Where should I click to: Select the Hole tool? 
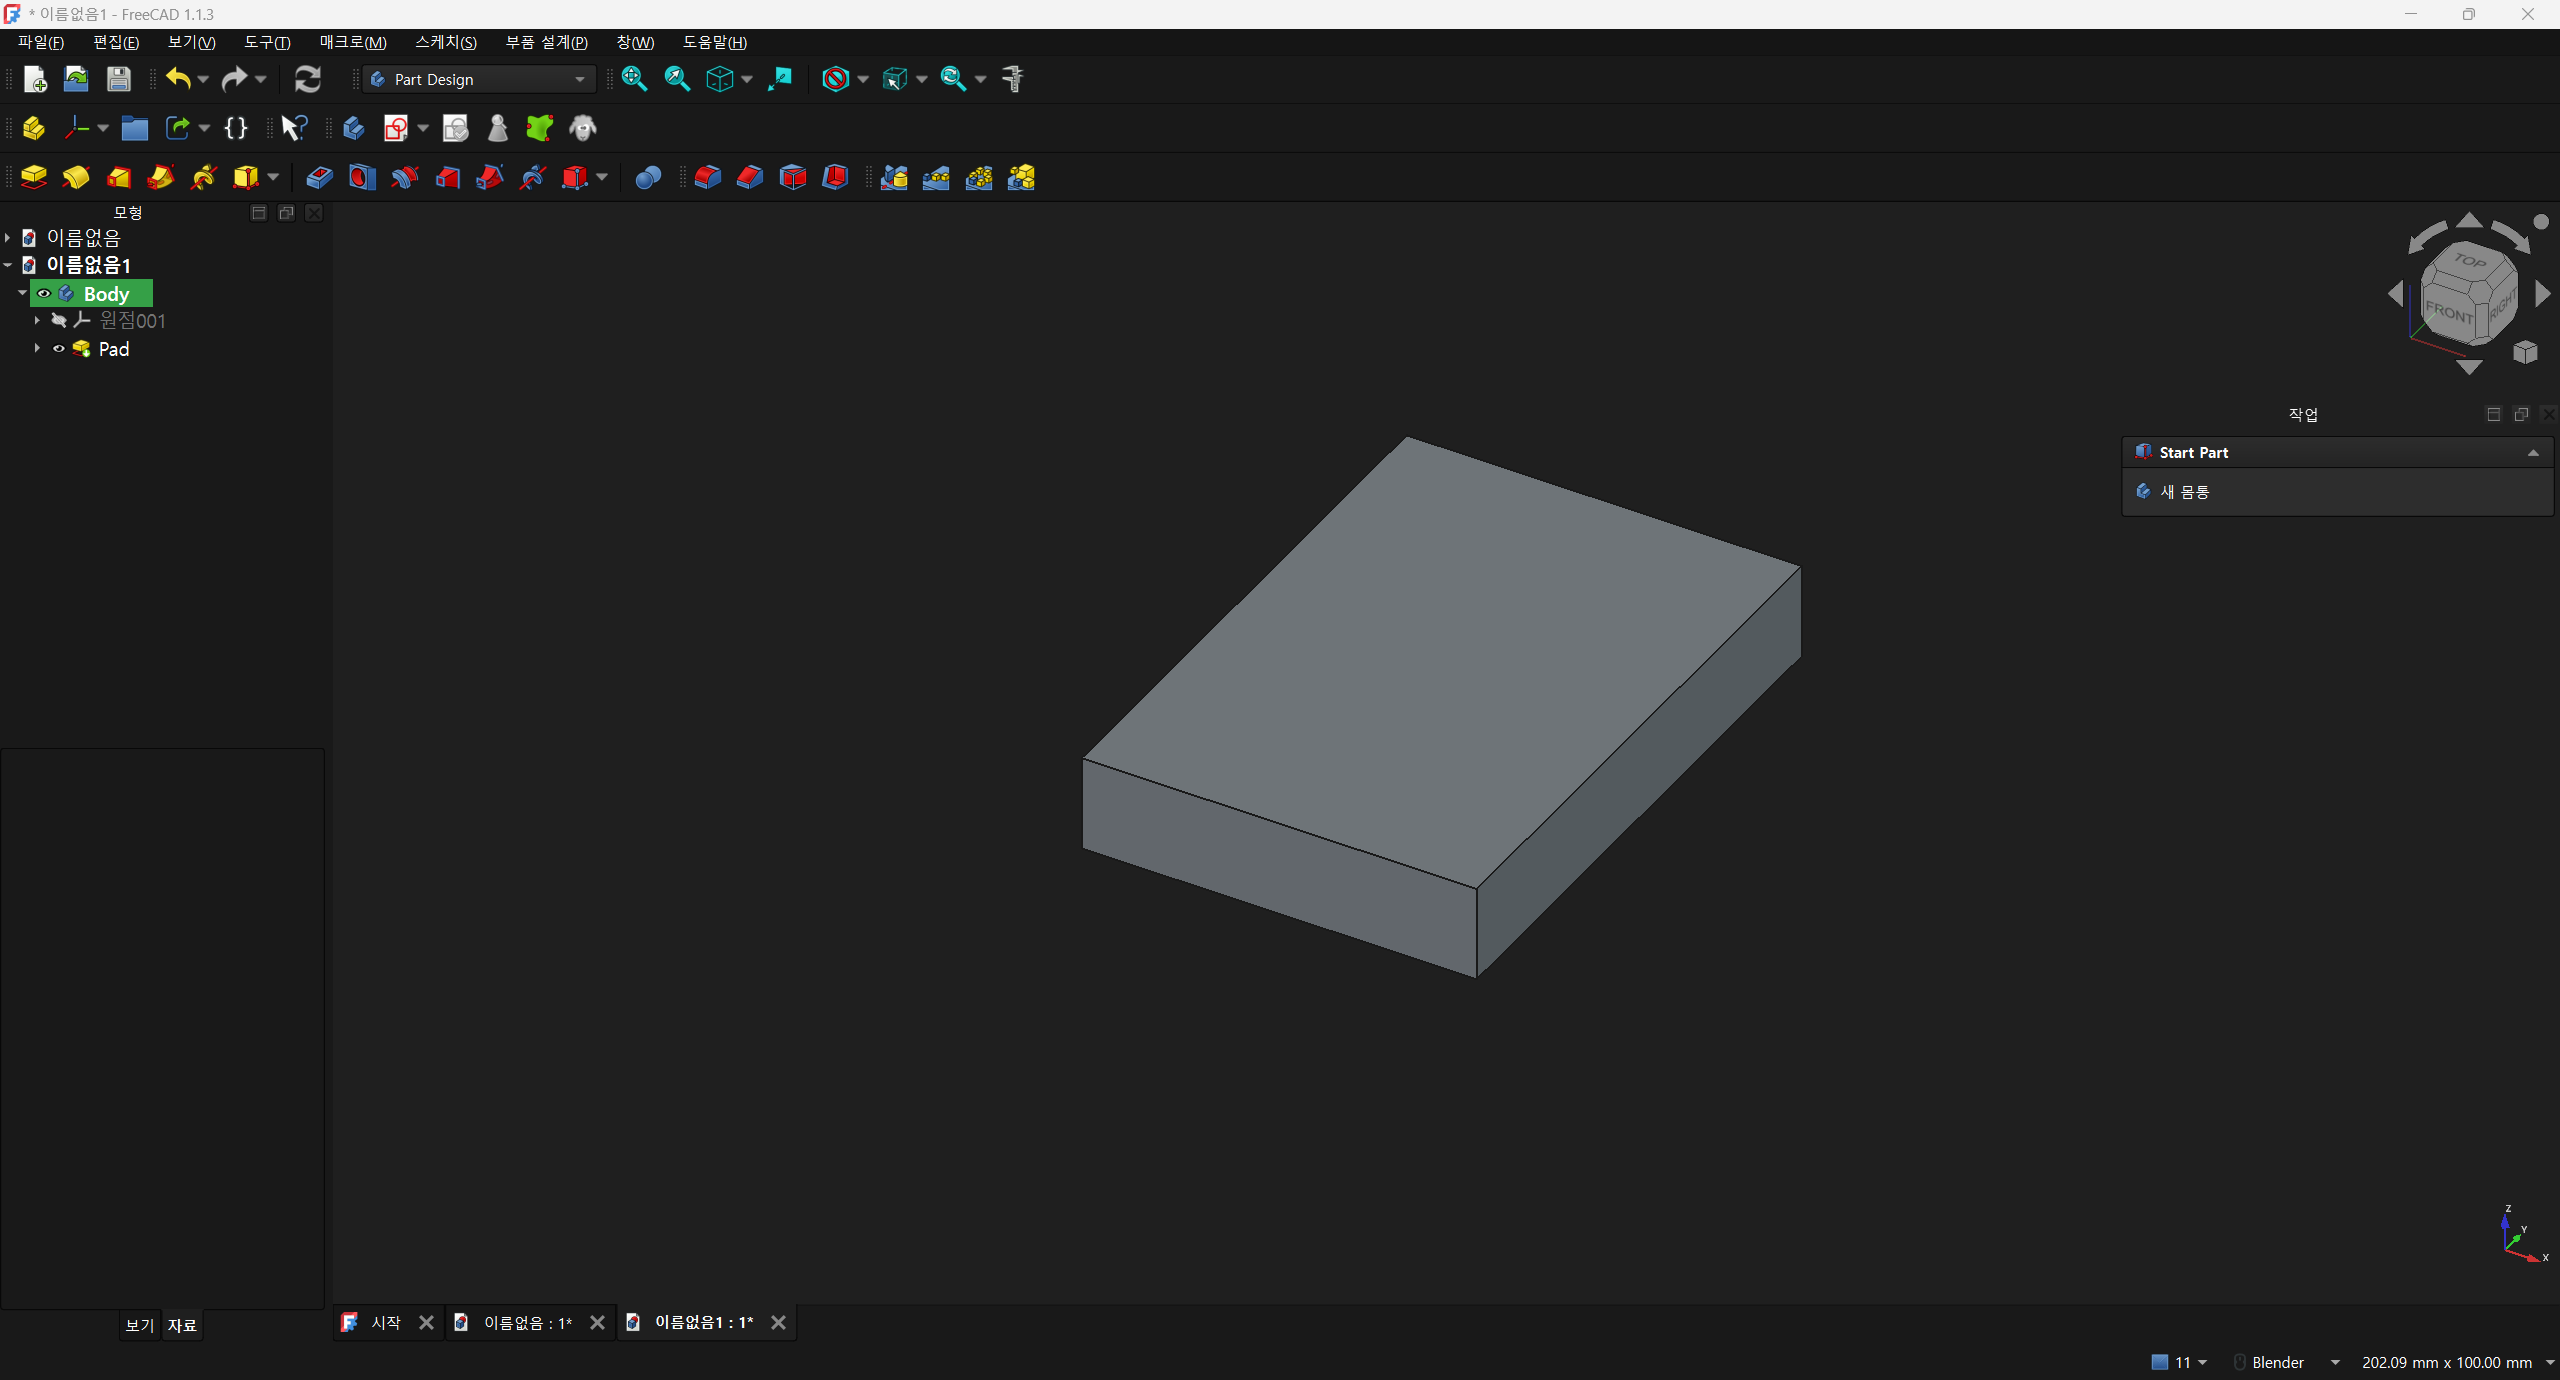(x=362, y=178)
